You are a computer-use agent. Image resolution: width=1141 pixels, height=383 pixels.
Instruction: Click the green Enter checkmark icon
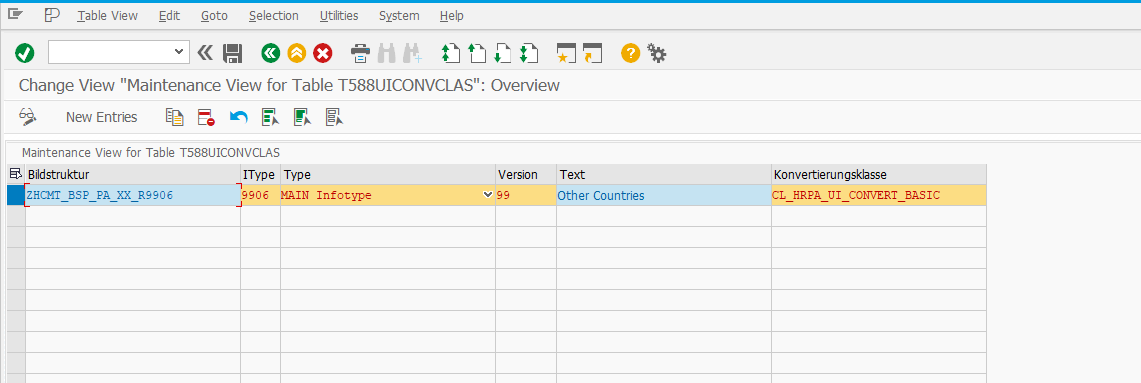coord(25,52)
